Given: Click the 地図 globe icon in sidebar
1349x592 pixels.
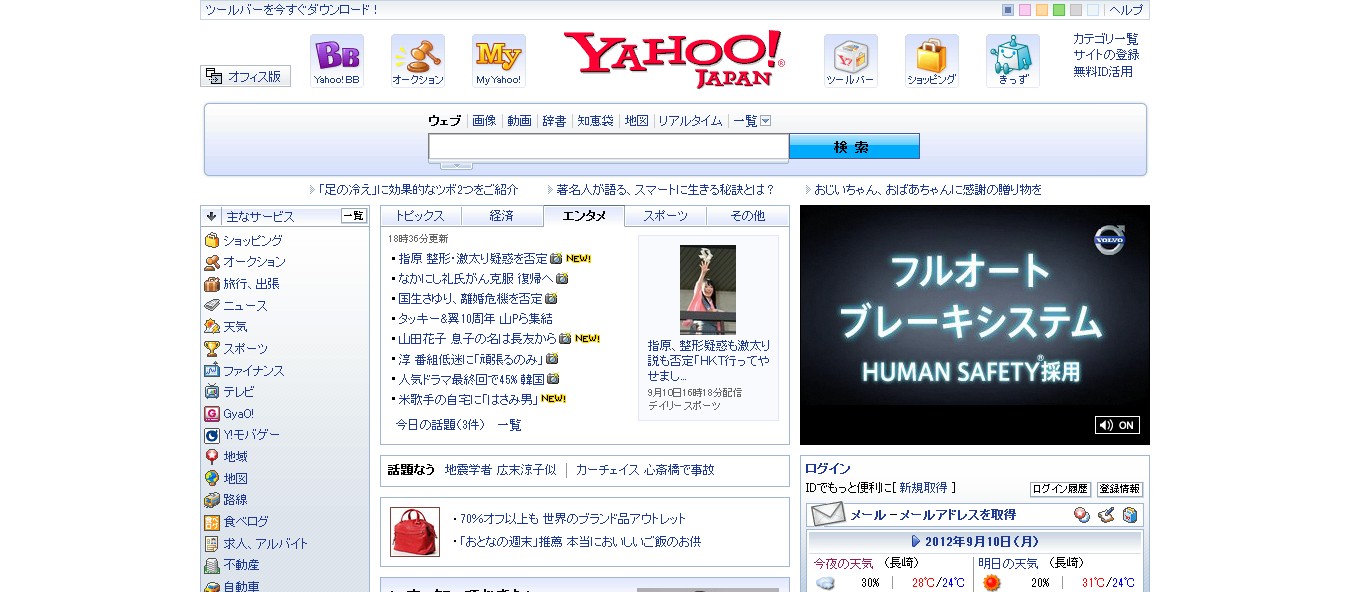Looking at the screenshot, I should coord(212,478).
